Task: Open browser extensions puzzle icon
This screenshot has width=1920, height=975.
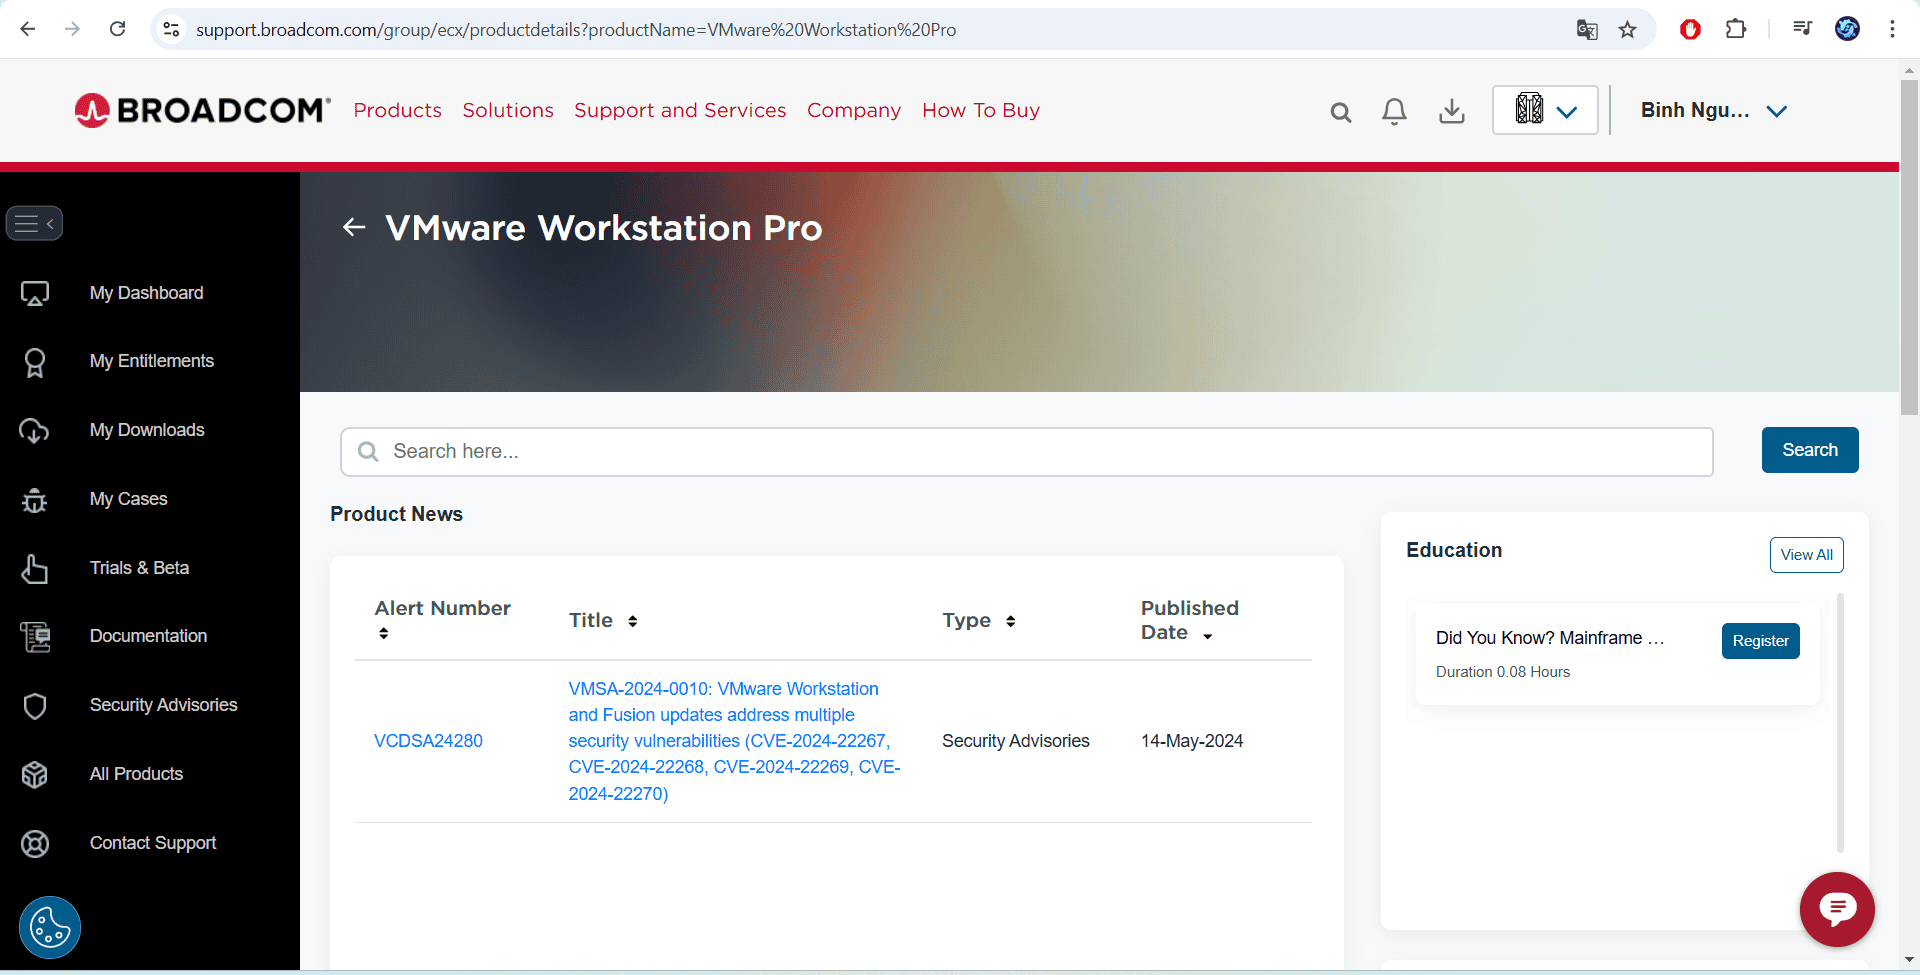Action: coord(1736,29)
